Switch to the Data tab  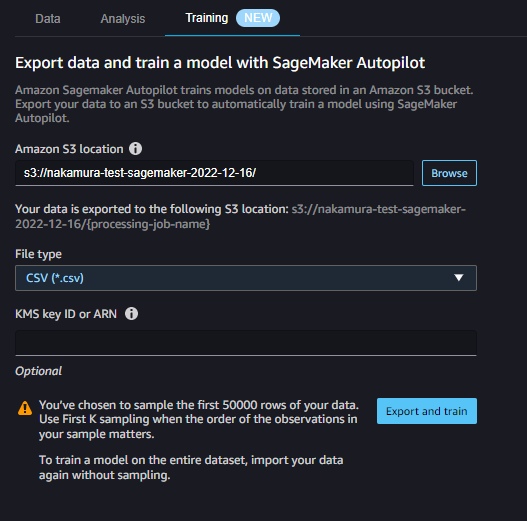[48, 18]
